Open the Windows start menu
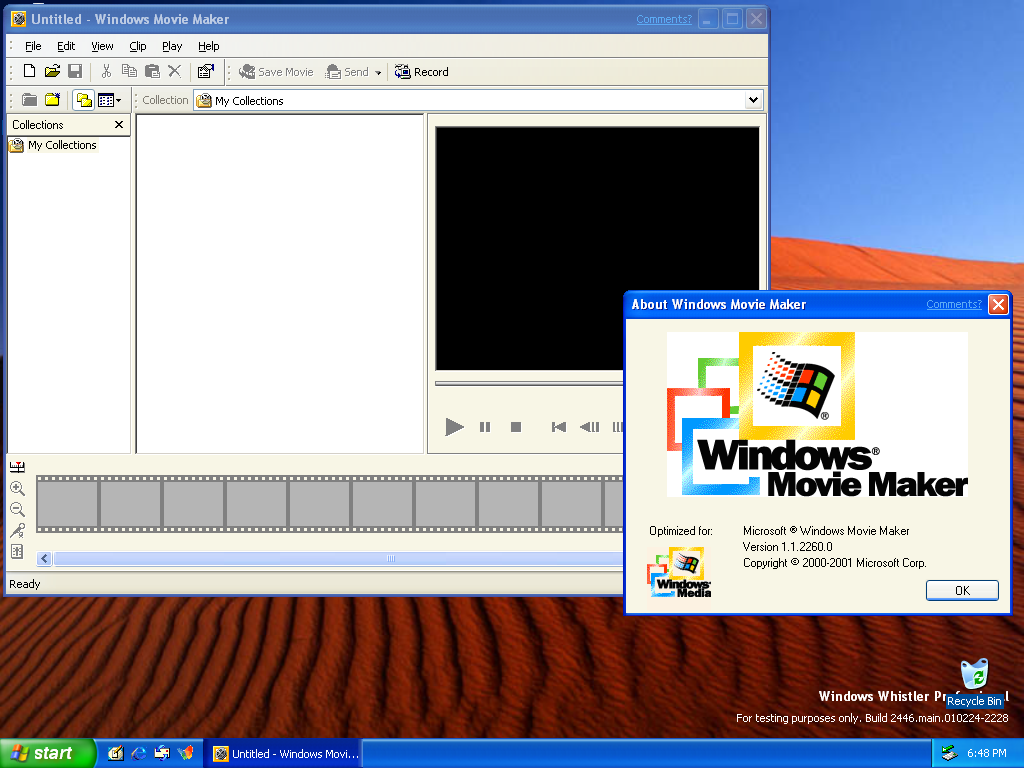 (48, 753)
